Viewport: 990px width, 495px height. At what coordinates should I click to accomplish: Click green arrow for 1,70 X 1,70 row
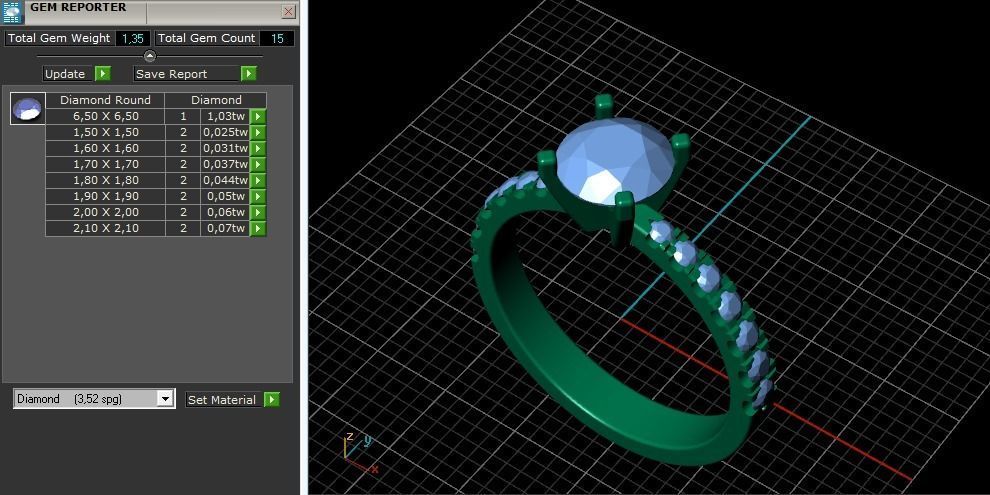(258, 164)
